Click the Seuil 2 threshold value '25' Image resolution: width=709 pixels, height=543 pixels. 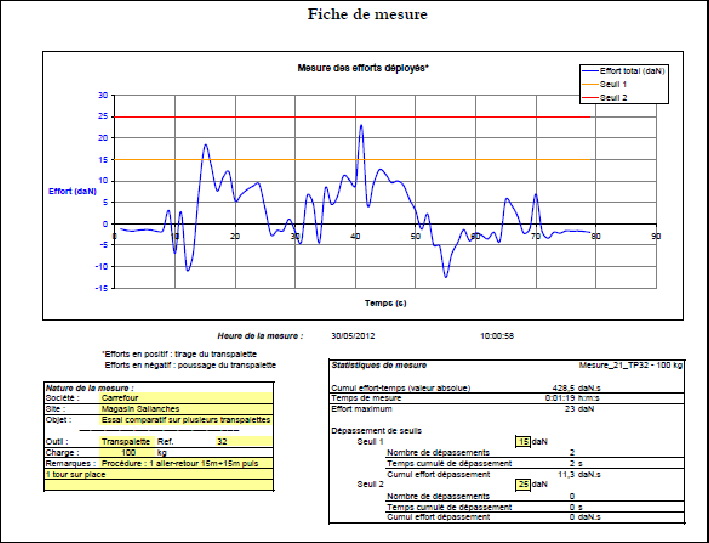pos(522,484)
